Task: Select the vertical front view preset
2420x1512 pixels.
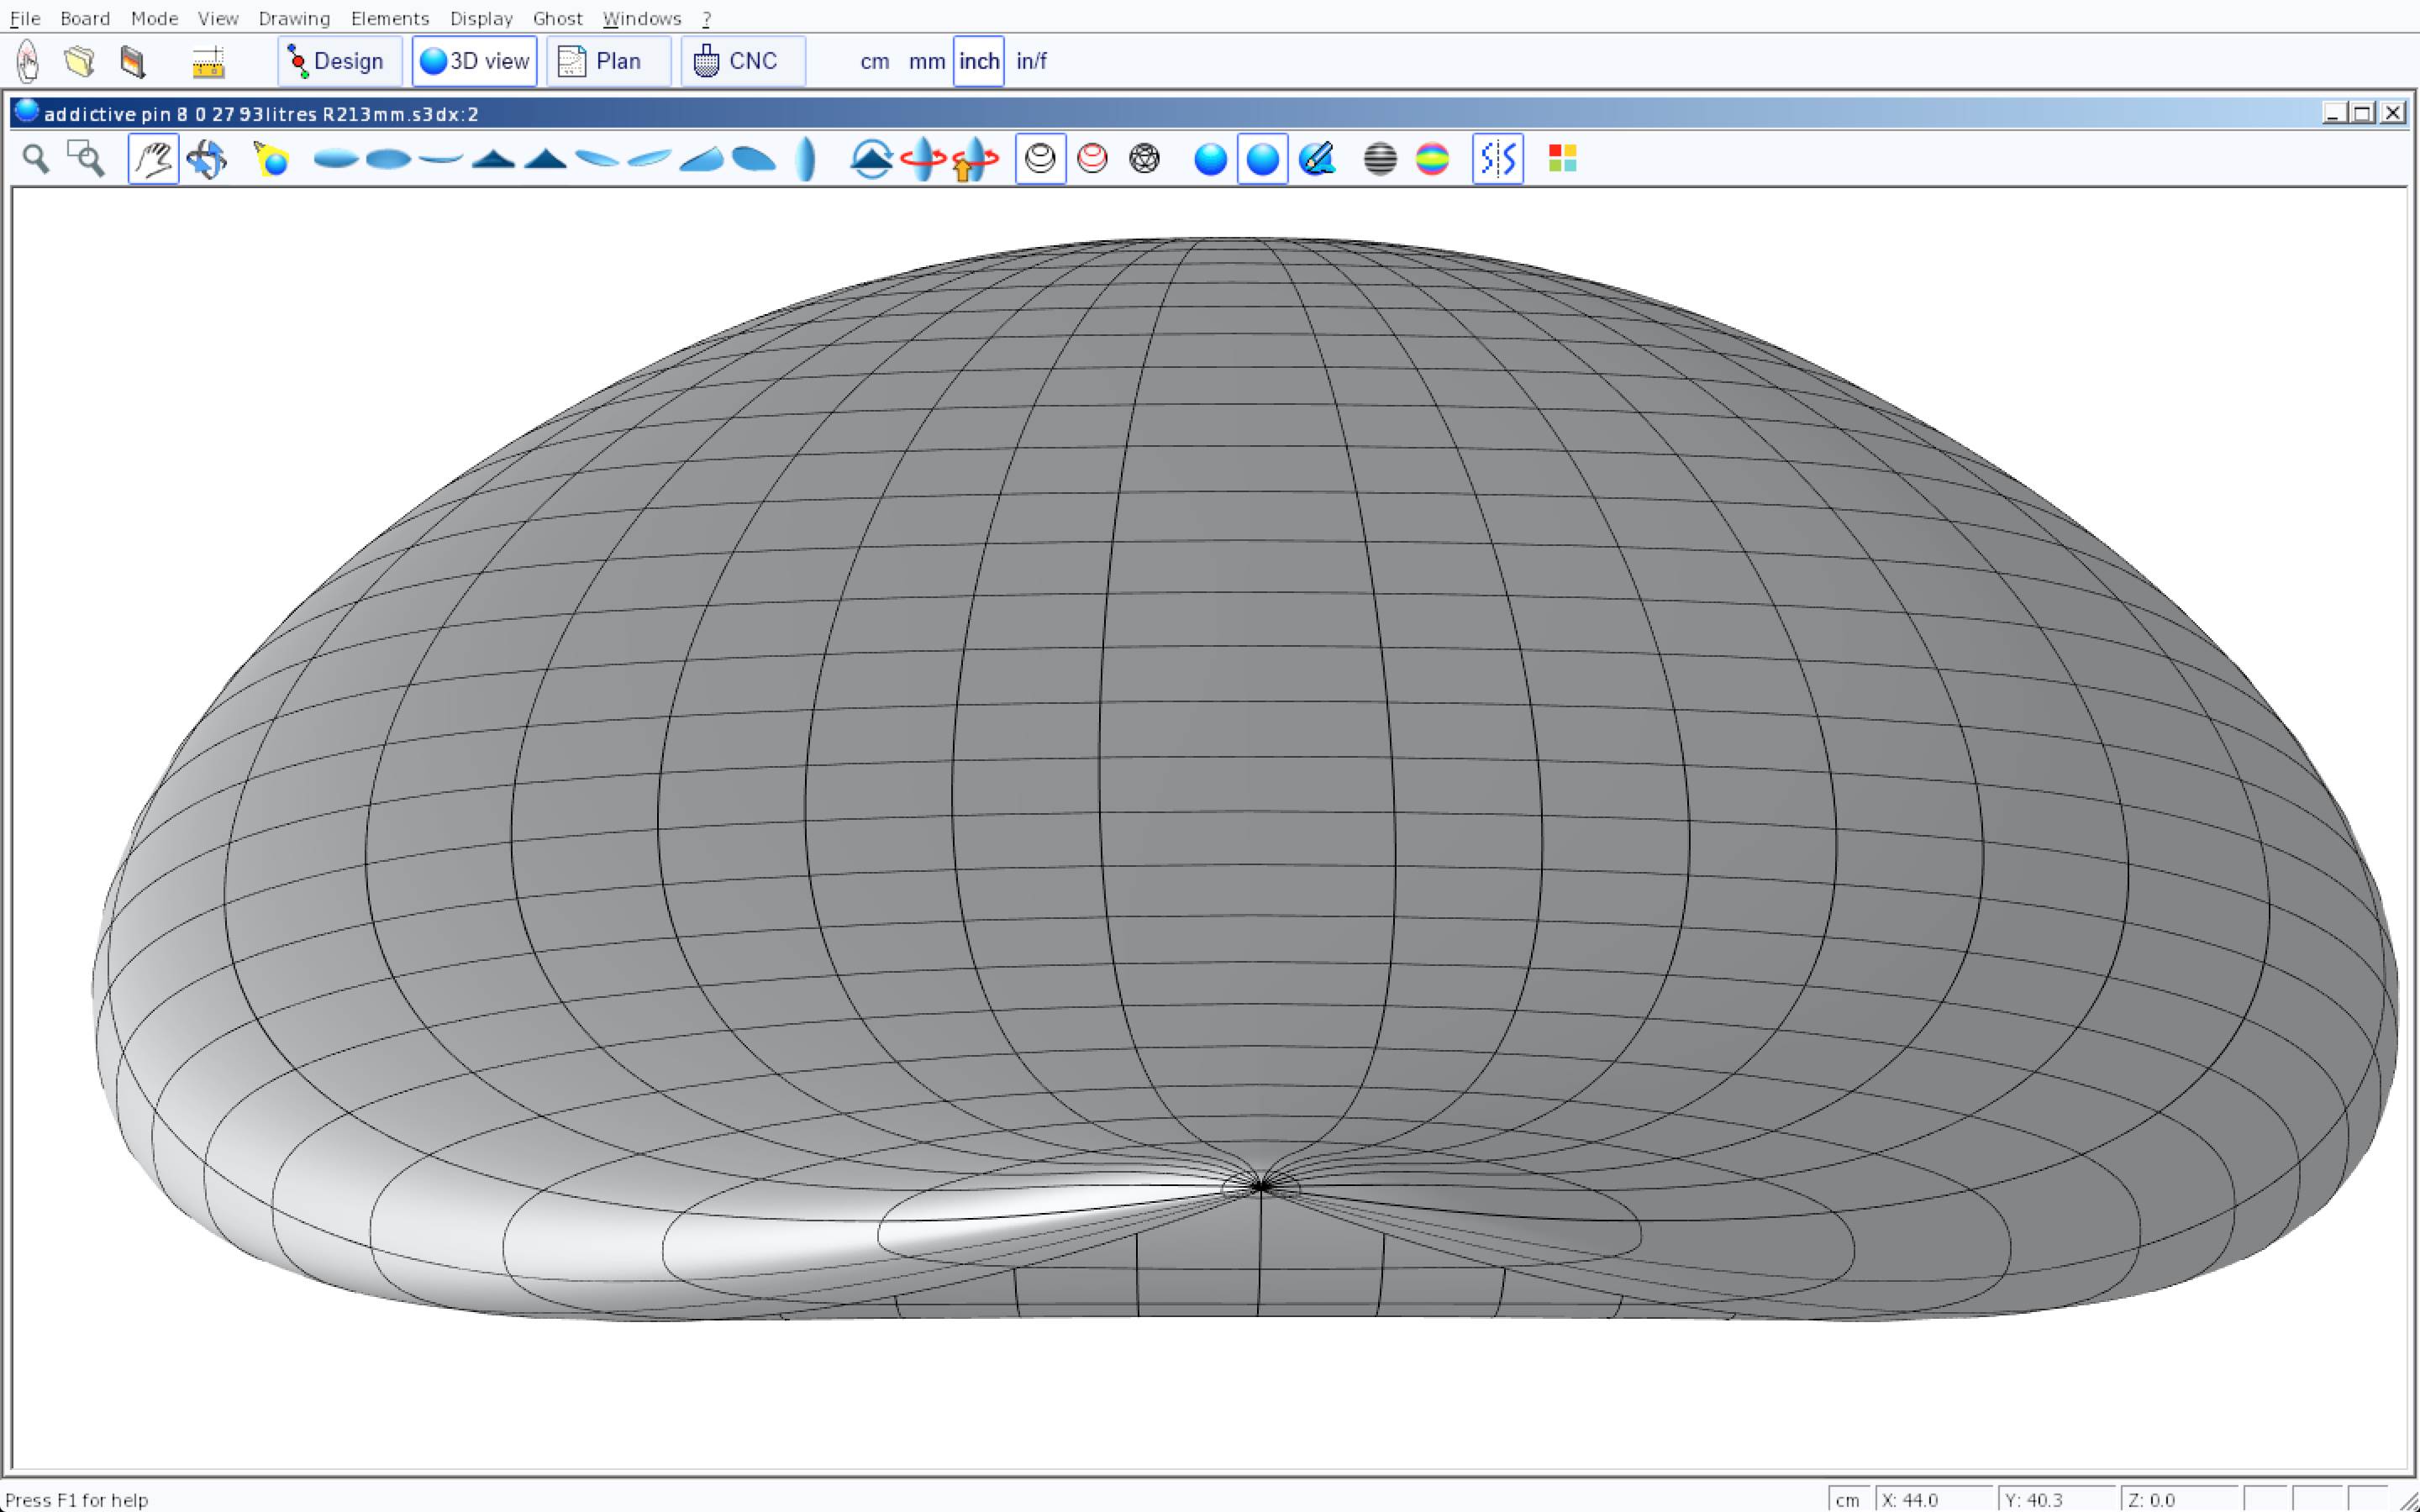Action: [x=805, y=159]
